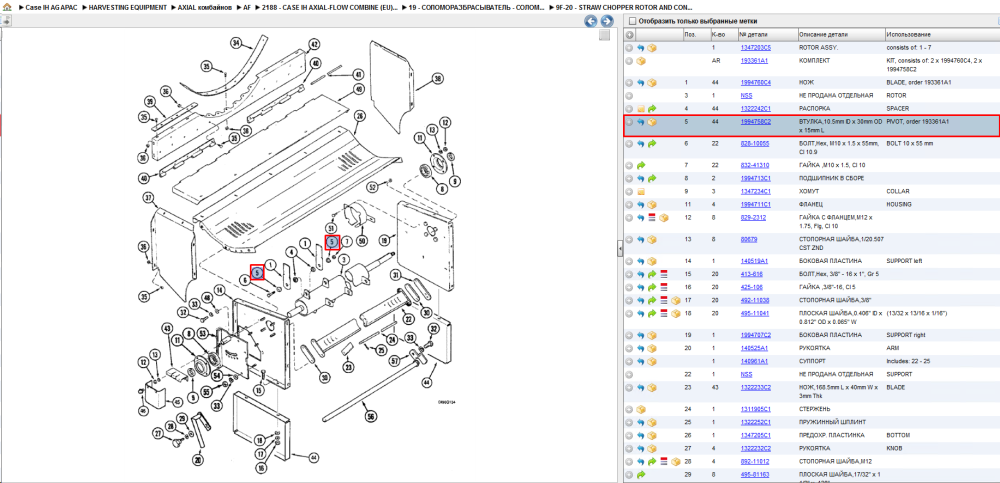Open part number link 140525A1
Screen dimensions: 1000x483
(753, 348)
